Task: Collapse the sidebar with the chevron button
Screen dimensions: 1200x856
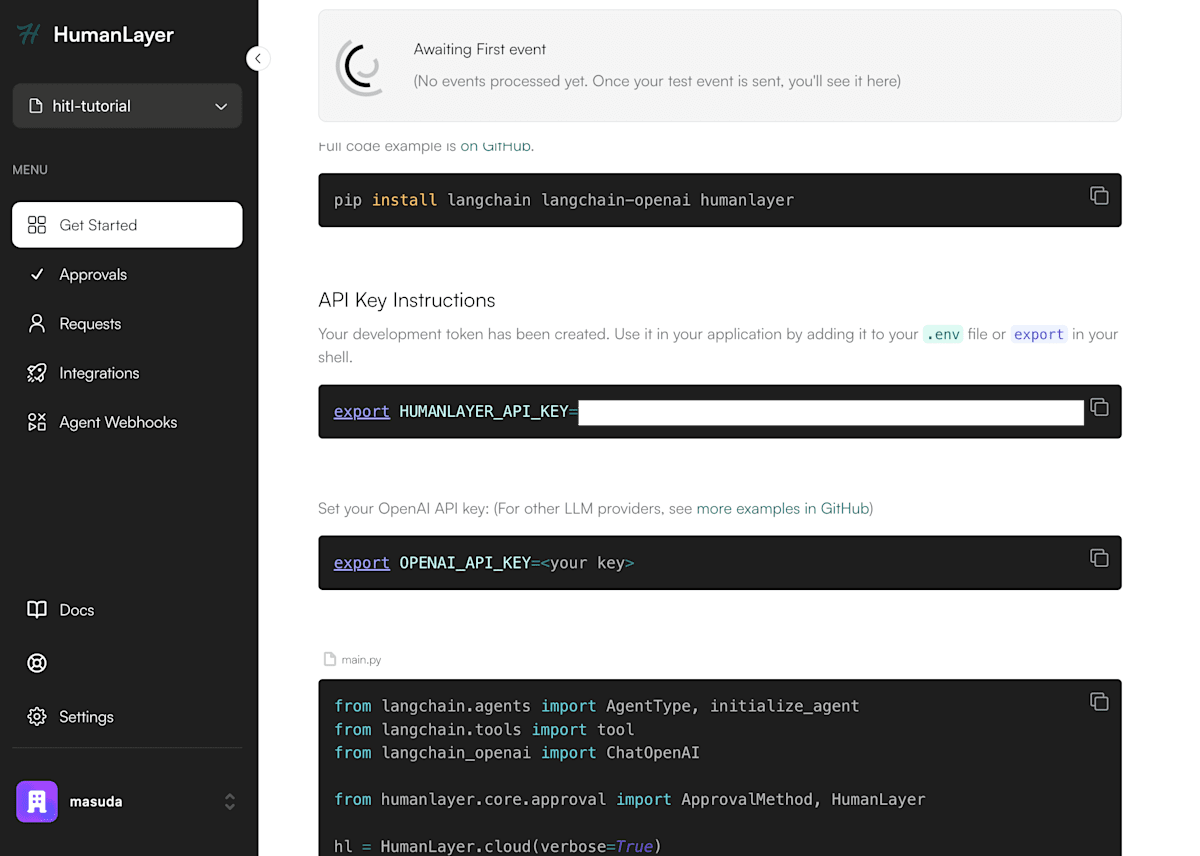Action: (x=258, y=58)
